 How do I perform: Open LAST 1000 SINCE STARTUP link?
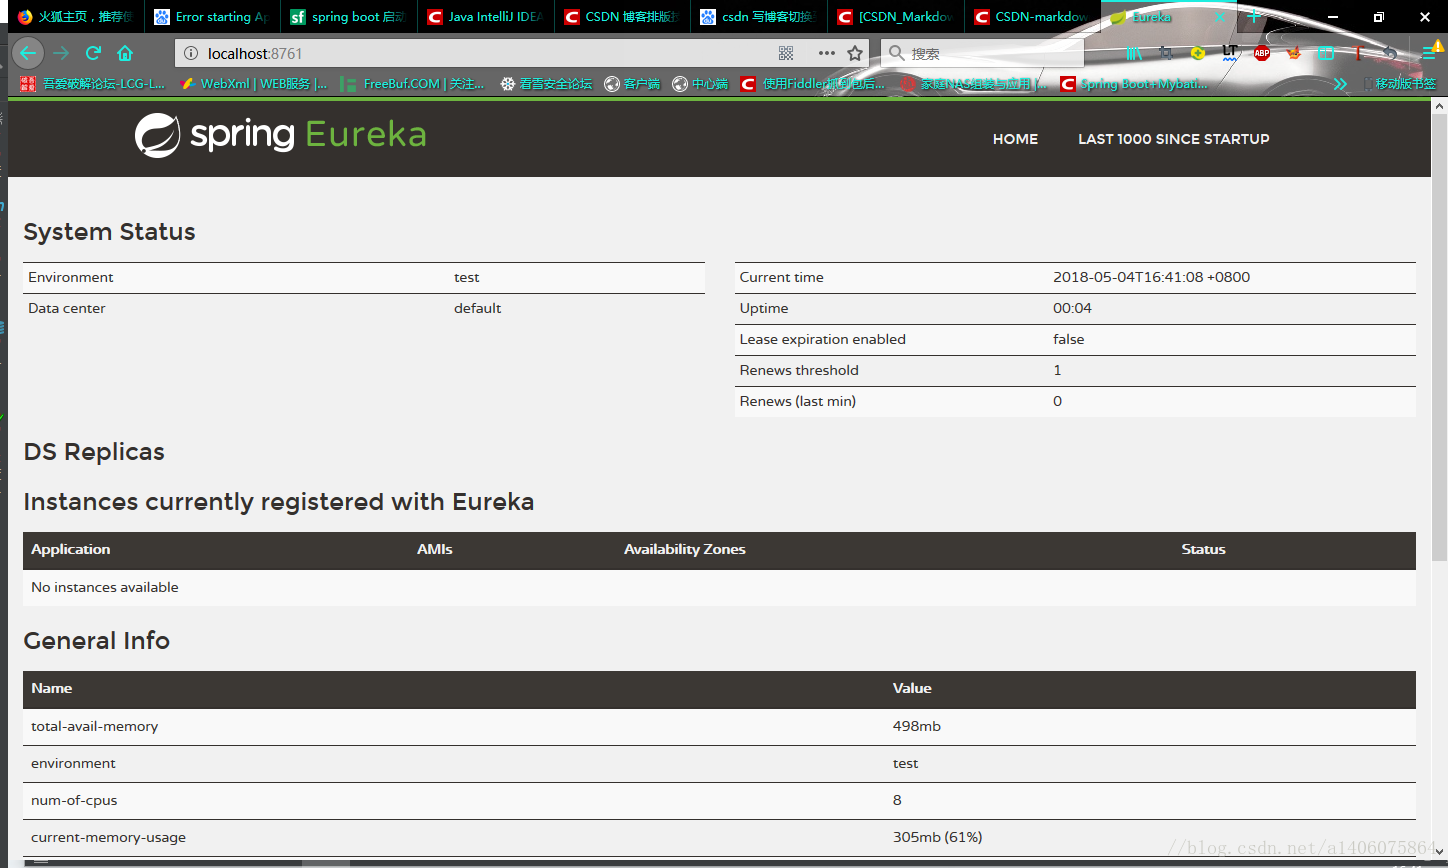pyautogui.click(x=1173, y=139)
